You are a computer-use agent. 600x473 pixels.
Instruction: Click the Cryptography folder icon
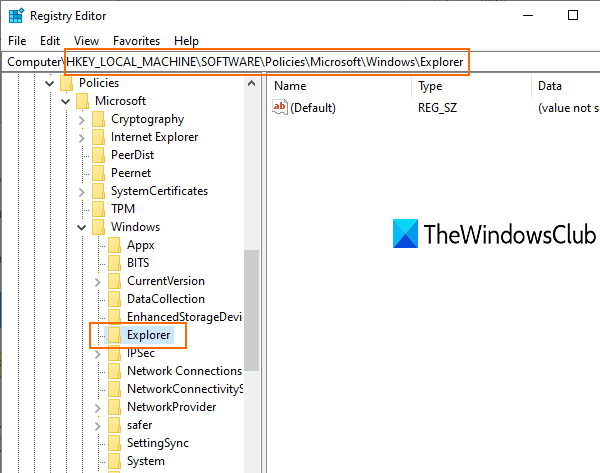[99, 119]
